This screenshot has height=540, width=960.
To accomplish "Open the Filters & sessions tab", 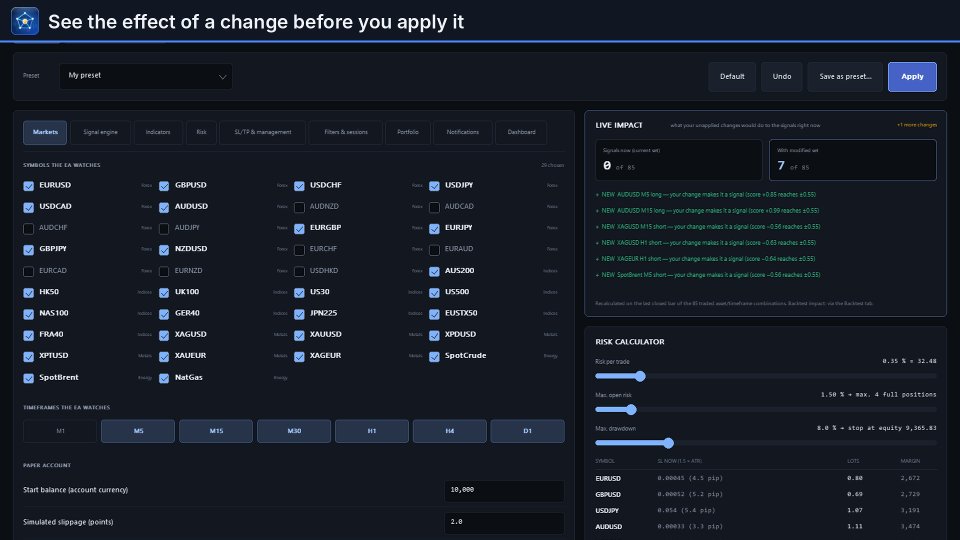I will 346,132.
